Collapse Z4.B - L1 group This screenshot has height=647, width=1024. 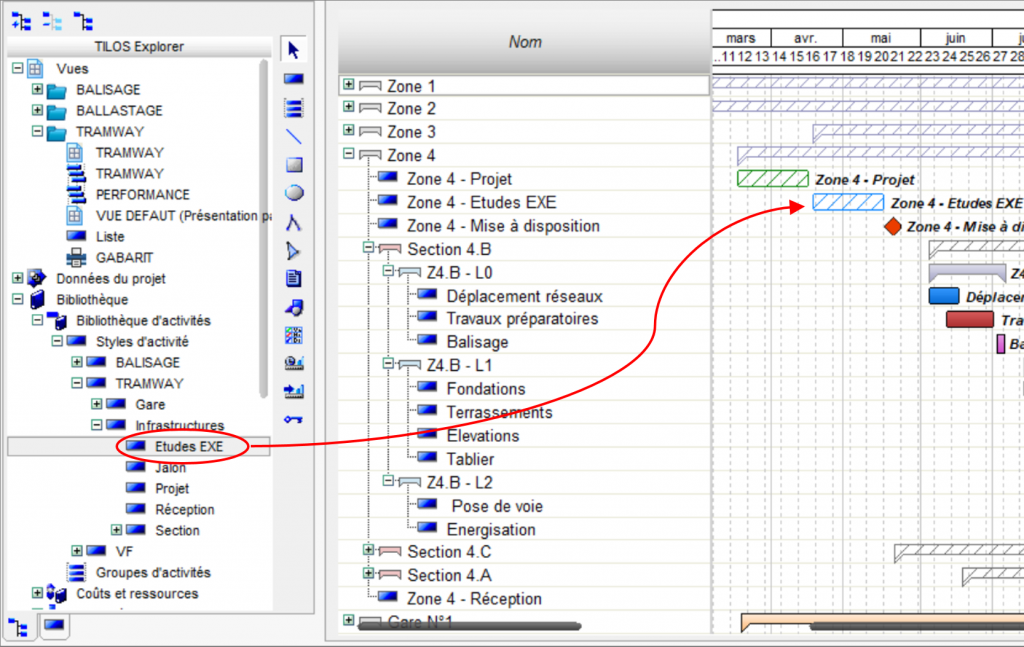(x=388, y=363)
